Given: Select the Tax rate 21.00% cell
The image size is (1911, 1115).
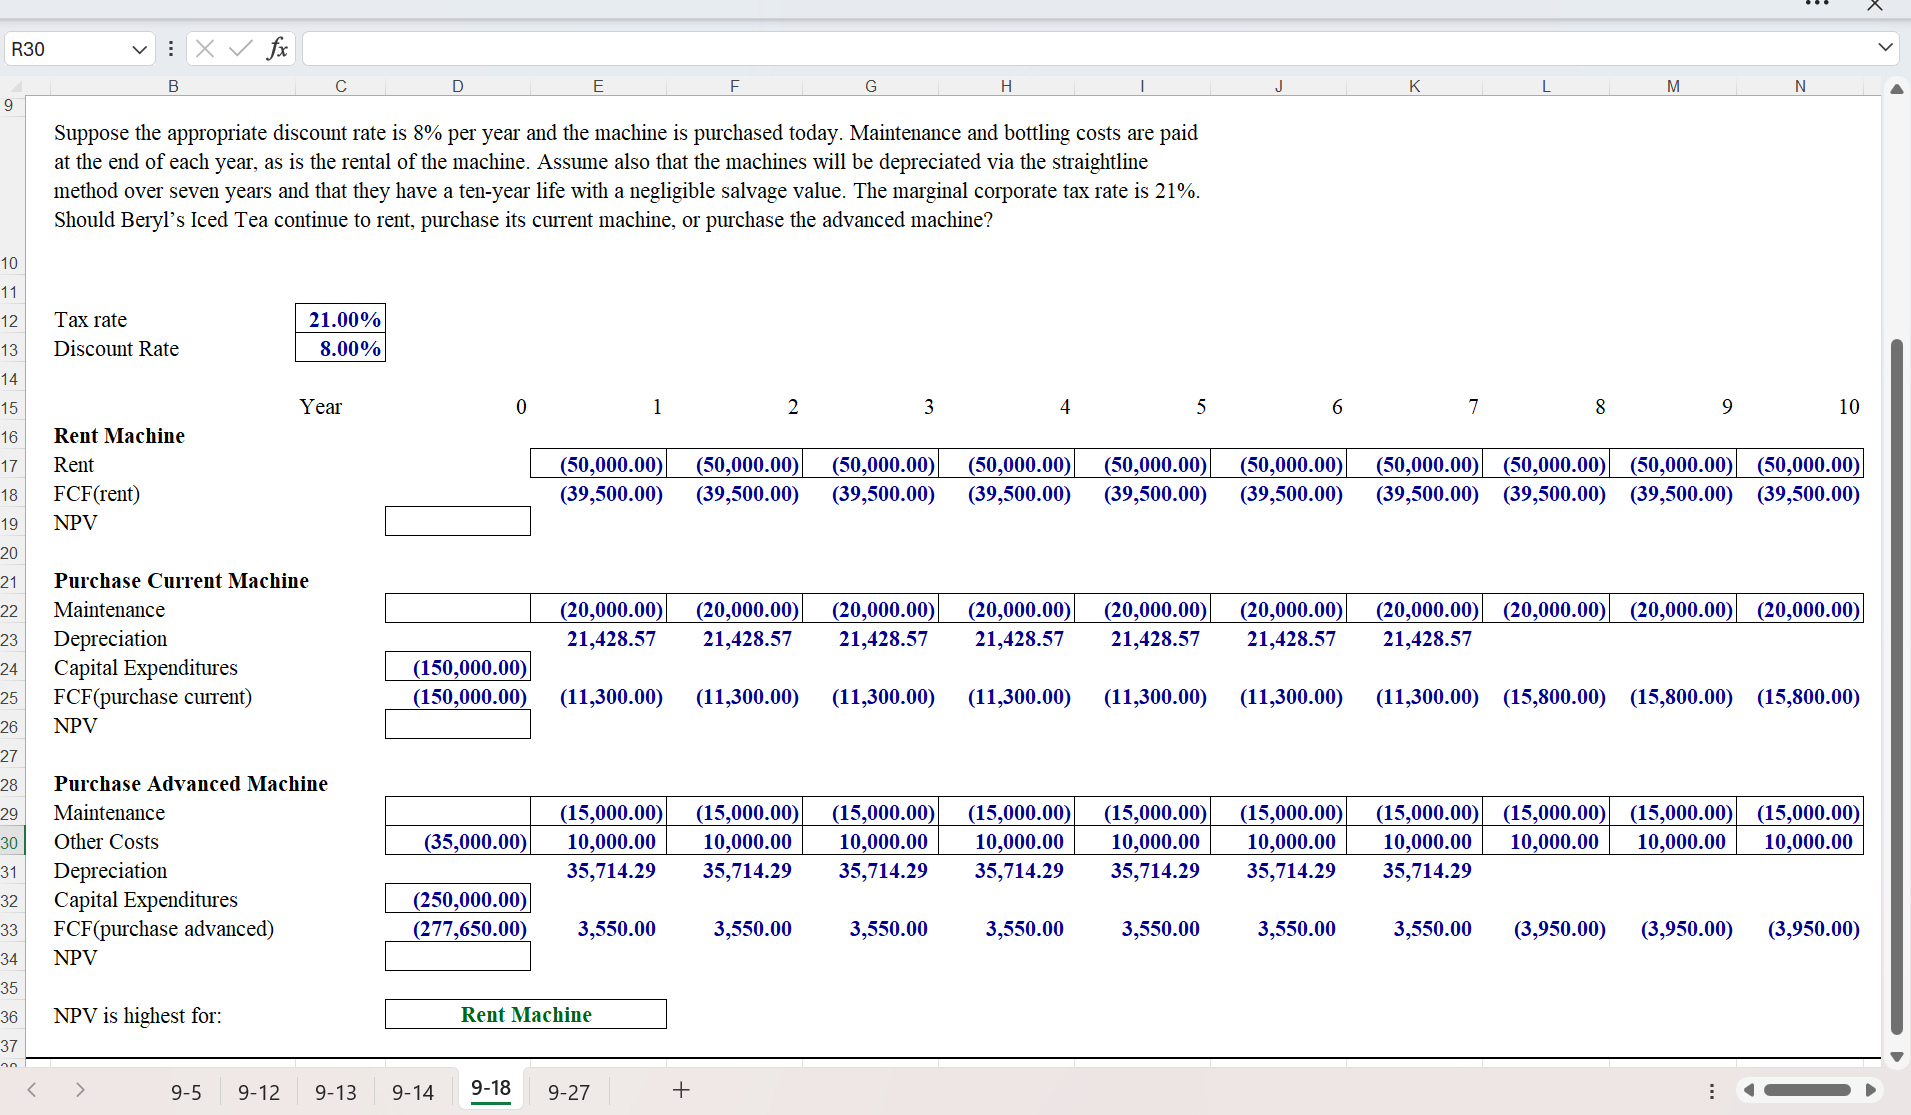Looking at the screenshot, I should 340,319.
